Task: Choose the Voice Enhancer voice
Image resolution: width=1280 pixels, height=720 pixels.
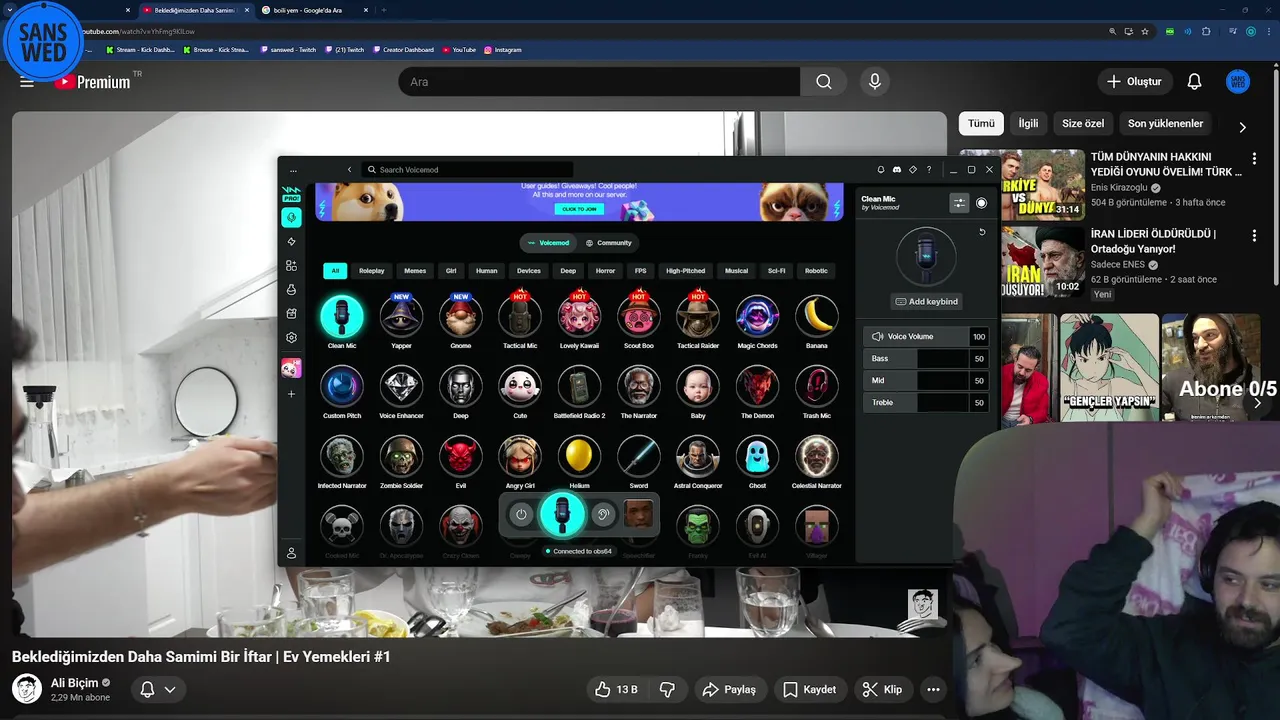Action: [x=401, y=387]
